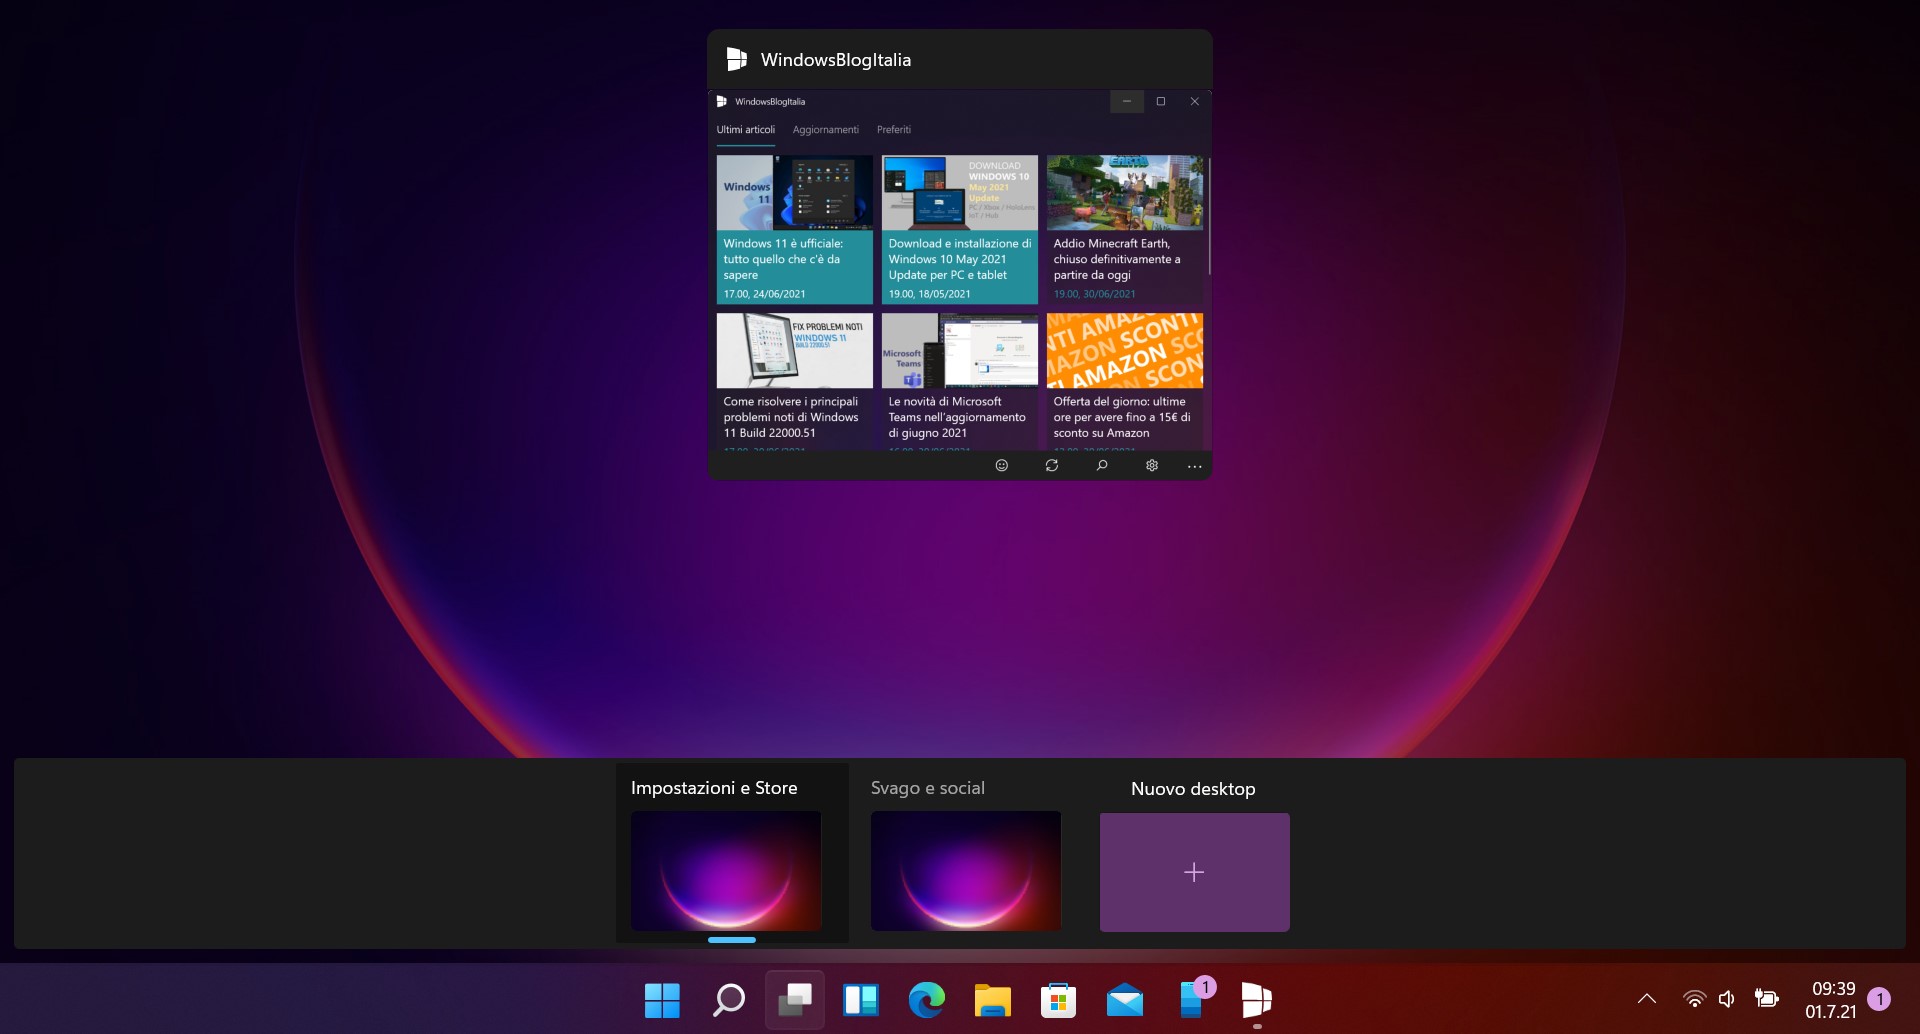This screenshot has height=1034, width=1920.
Task: Click the date 17.00, 24/06/2021
Action: point(765,294)
